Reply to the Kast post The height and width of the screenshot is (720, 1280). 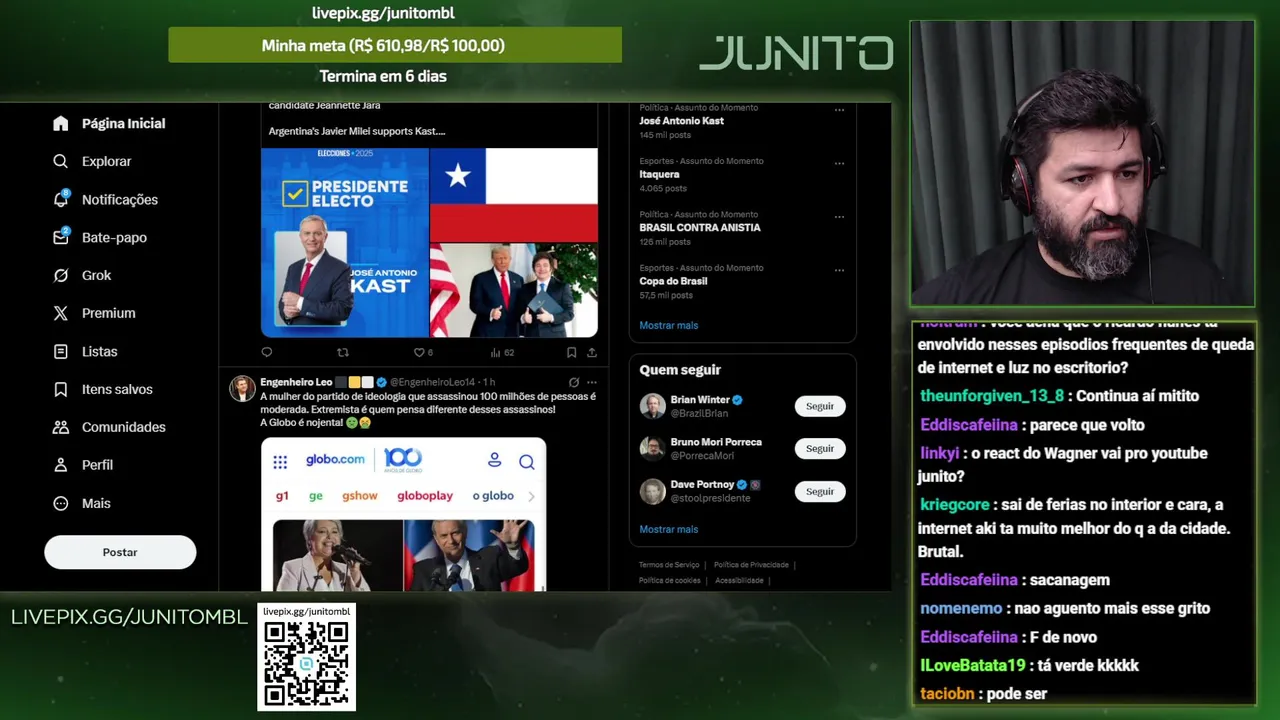266,352
